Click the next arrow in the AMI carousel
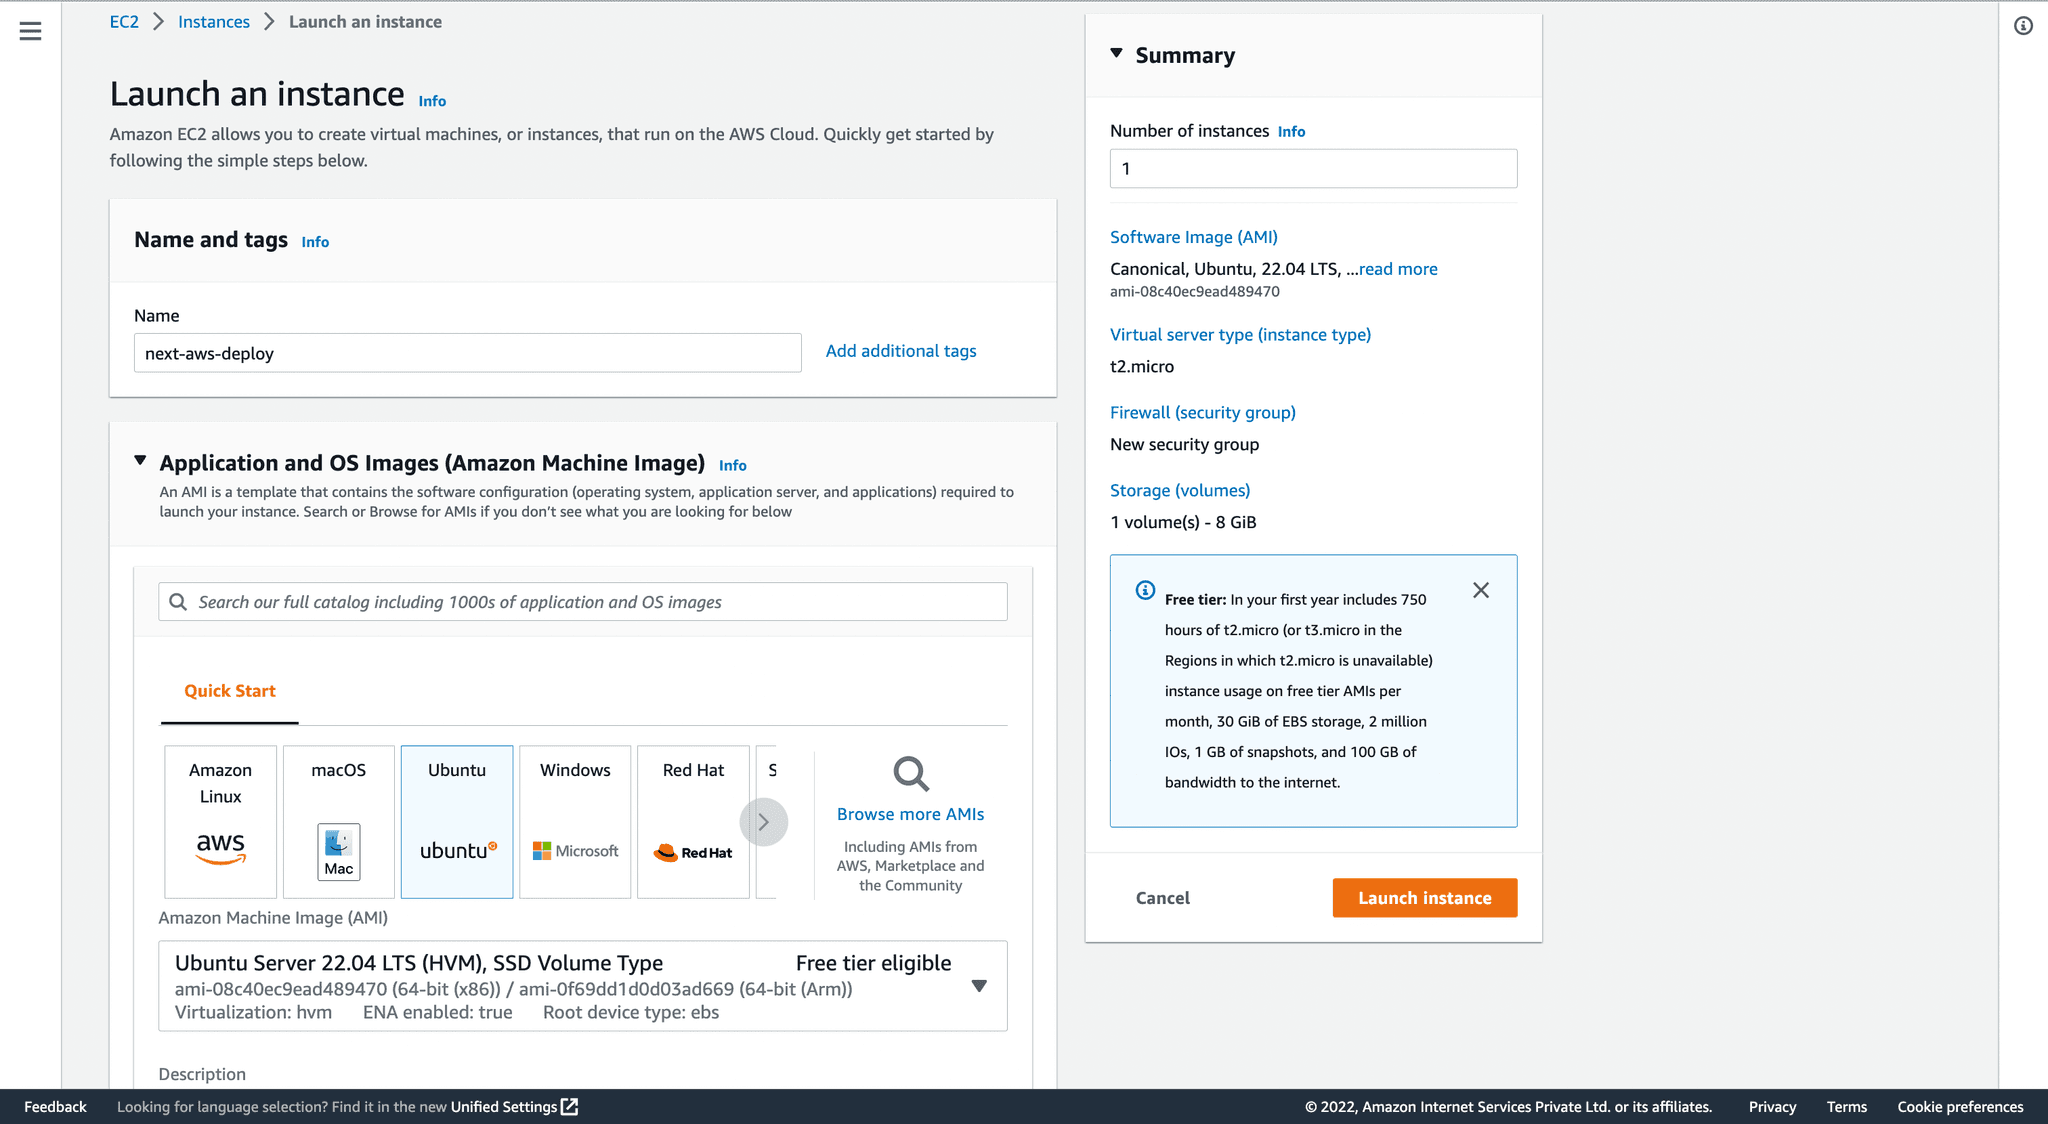 click(x=763, y=821)
